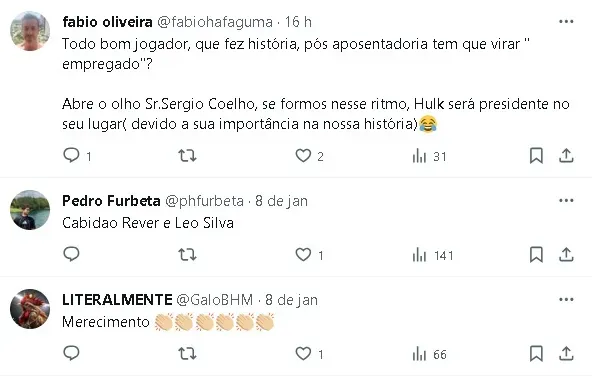
Task: Open more options on LITERALMENTE's tweet
Action: [566, 299]
